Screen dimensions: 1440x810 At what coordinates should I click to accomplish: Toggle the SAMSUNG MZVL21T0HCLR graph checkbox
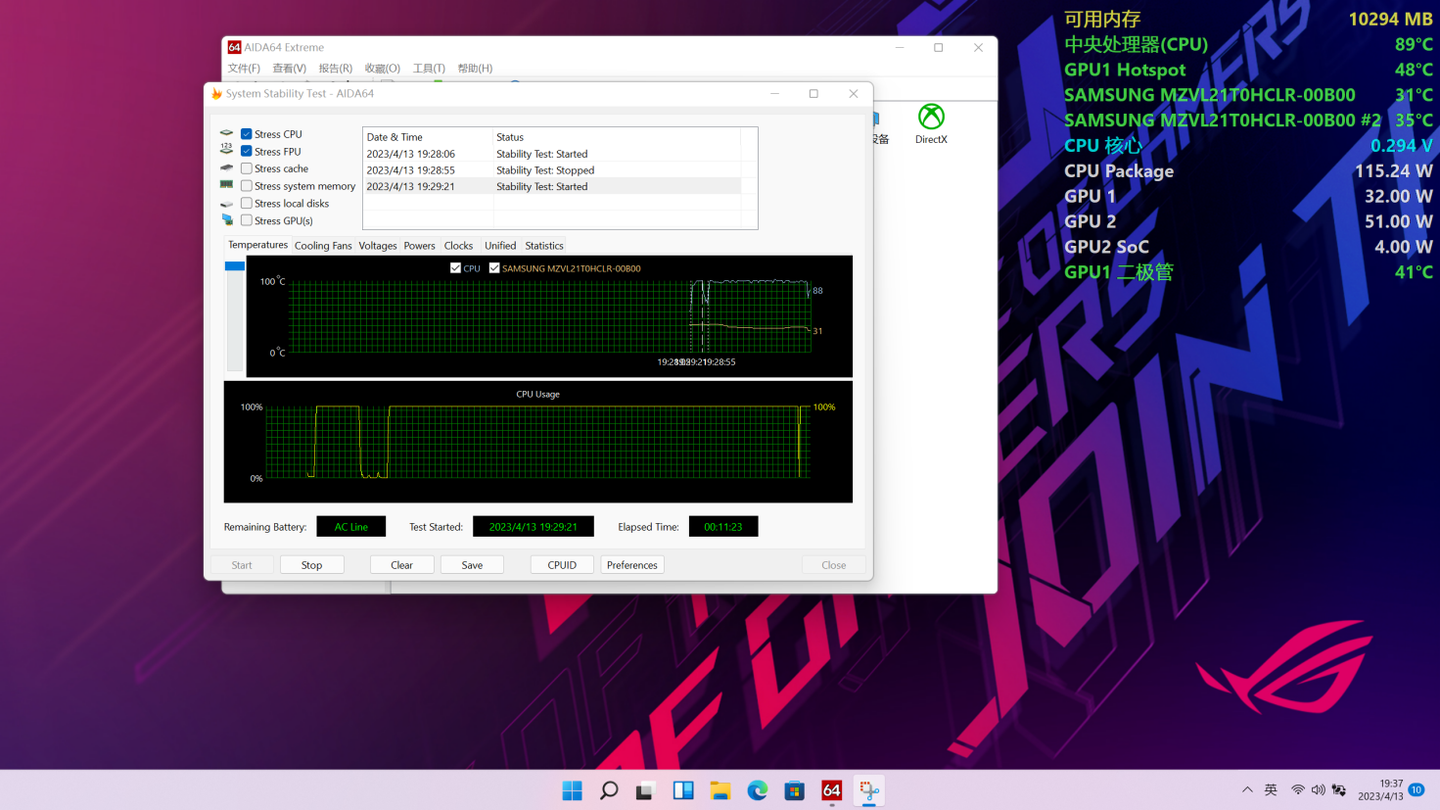click(x=494, y=268)
